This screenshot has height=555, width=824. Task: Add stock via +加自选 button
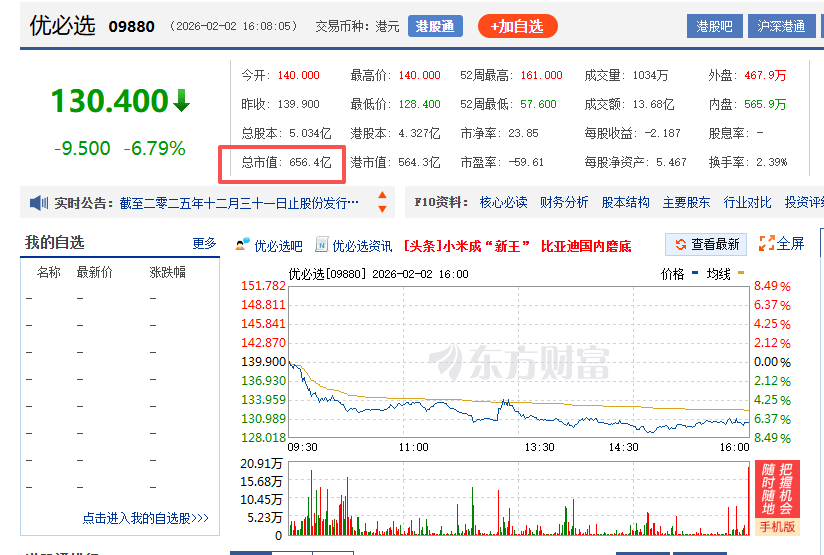pyautogui.click(x=517, y=26)
